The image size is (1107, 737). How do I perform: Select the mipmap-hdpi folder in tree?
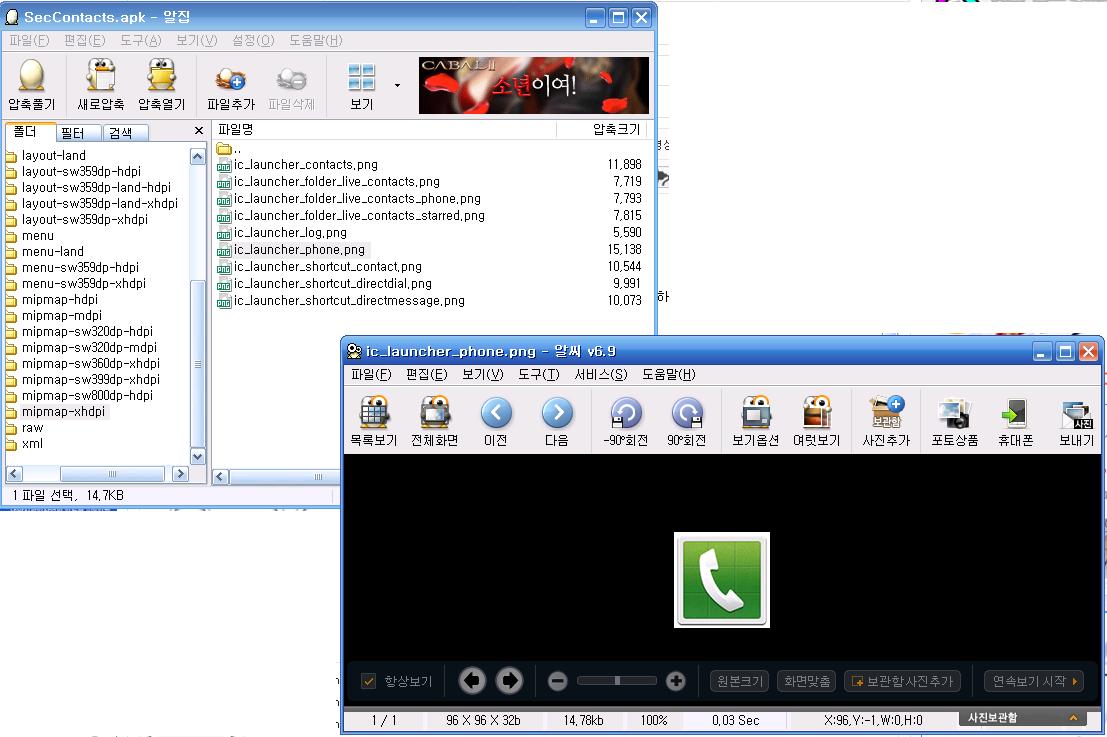[x=59, y=299]
